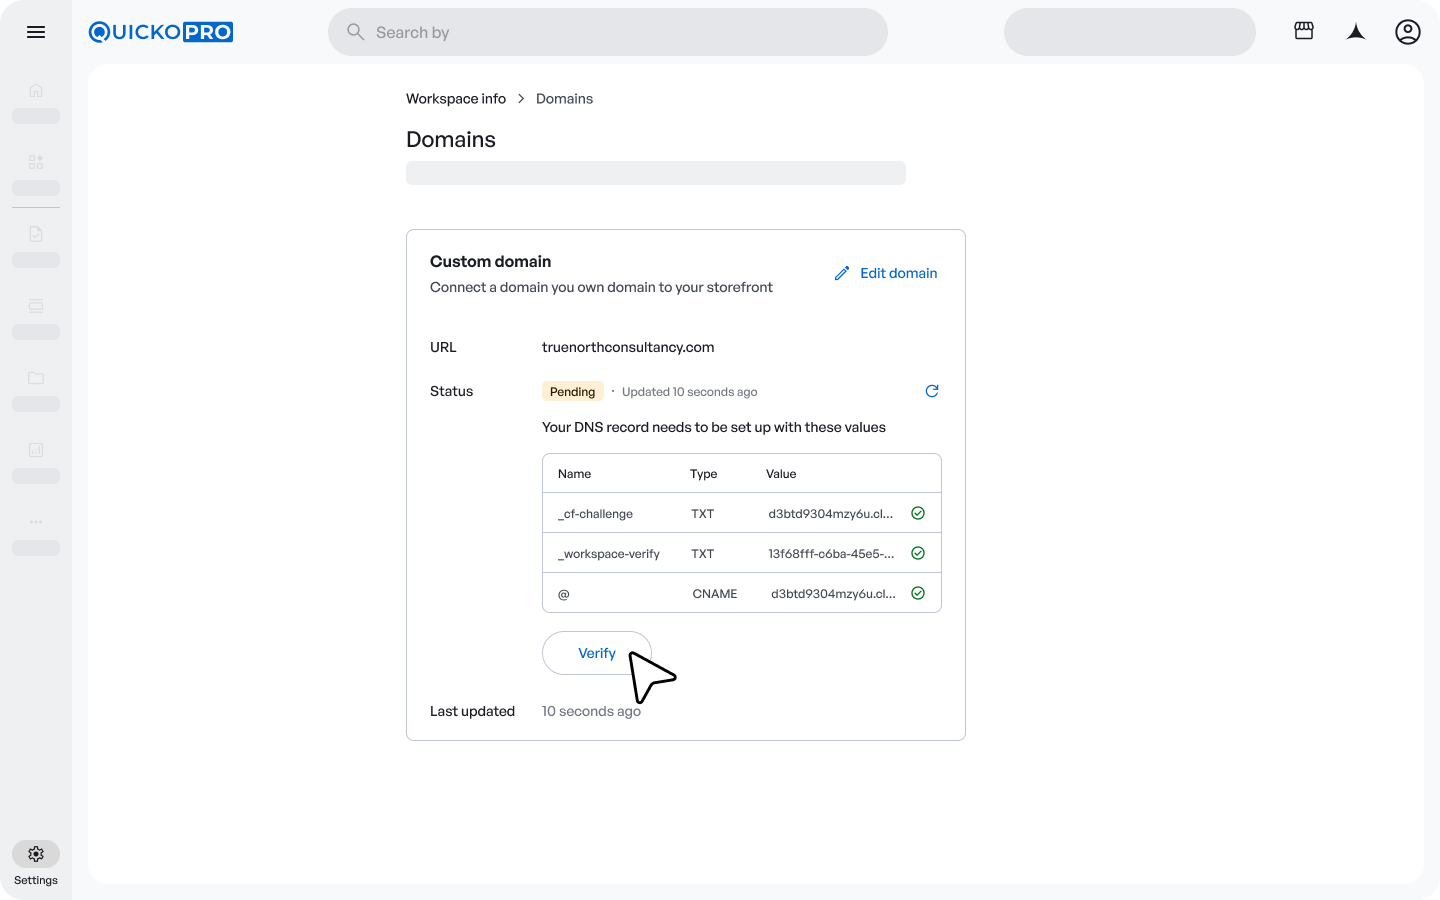Image resolution: width=1440 pixels, height=900 pixels.
Task: Click the Home icon in sidebar
Action: click(x=36, y=91)
